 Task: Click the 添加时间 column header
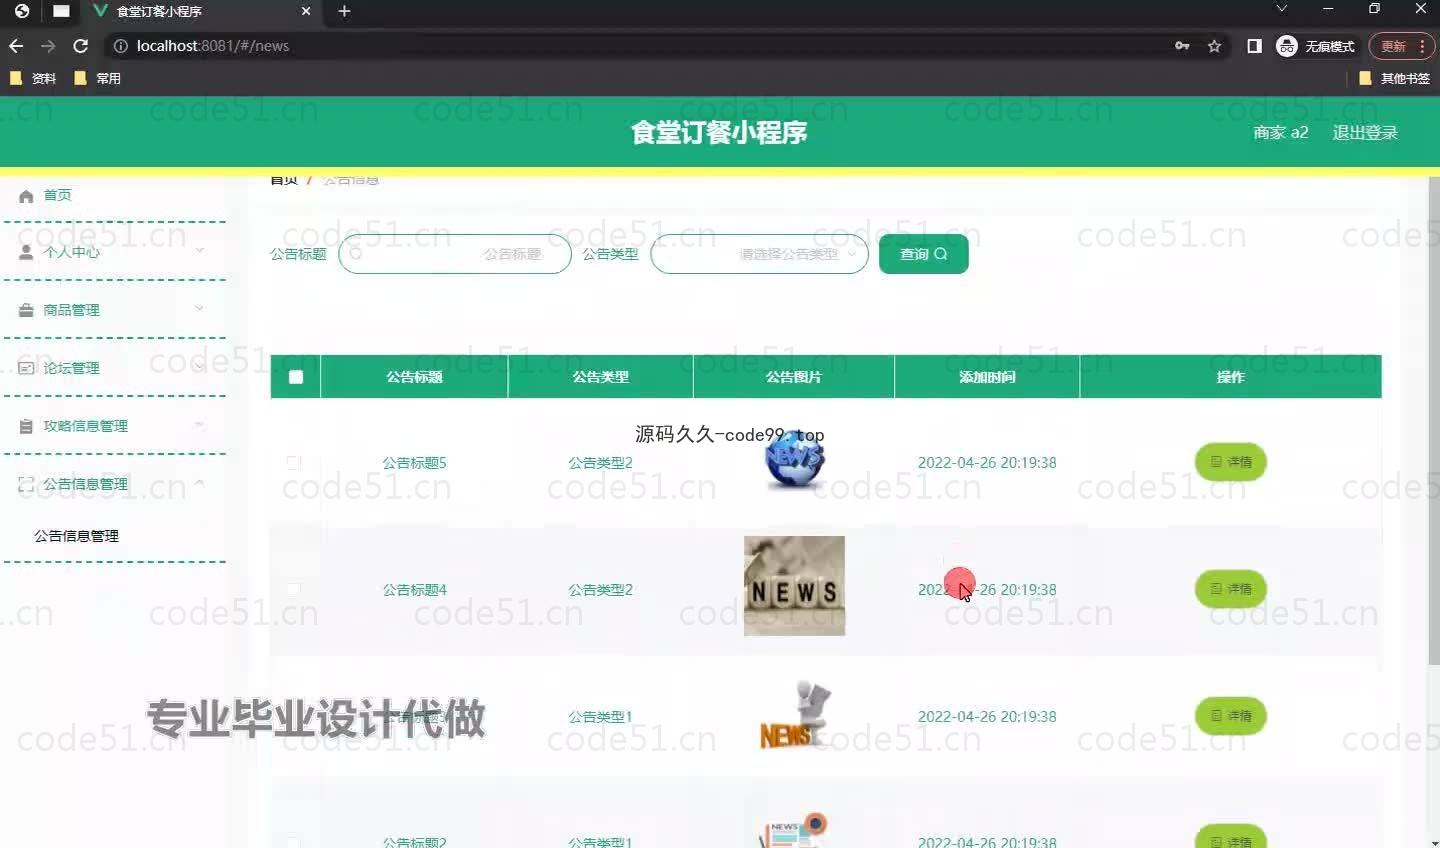987,377
